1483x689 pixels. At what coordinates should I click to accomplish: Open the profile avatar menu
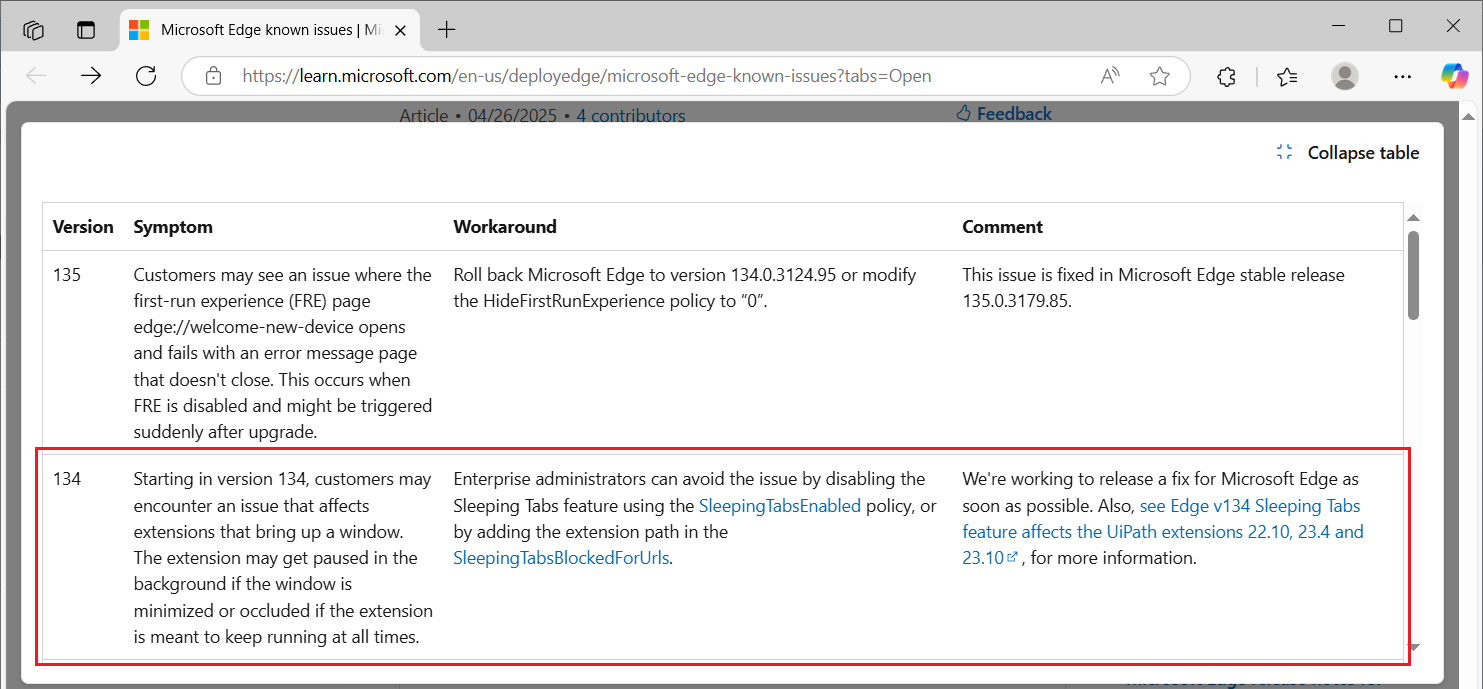click(1345, 76)
